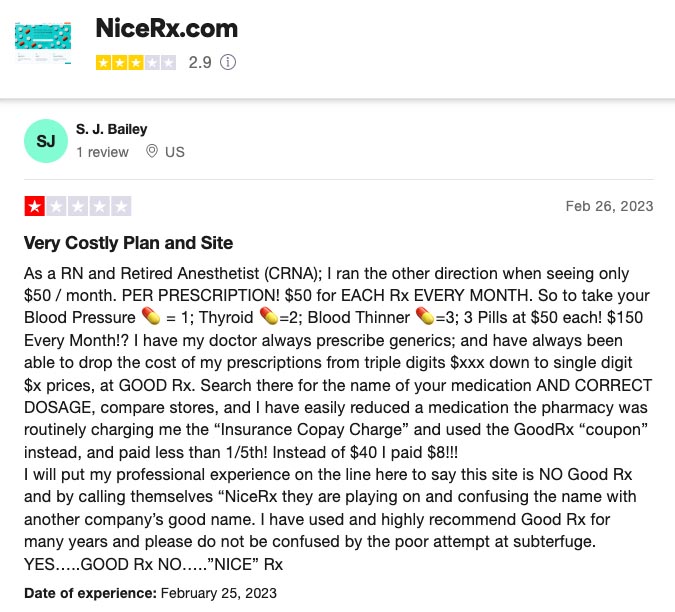Click the 'Date of experience' label

(90, 593)
